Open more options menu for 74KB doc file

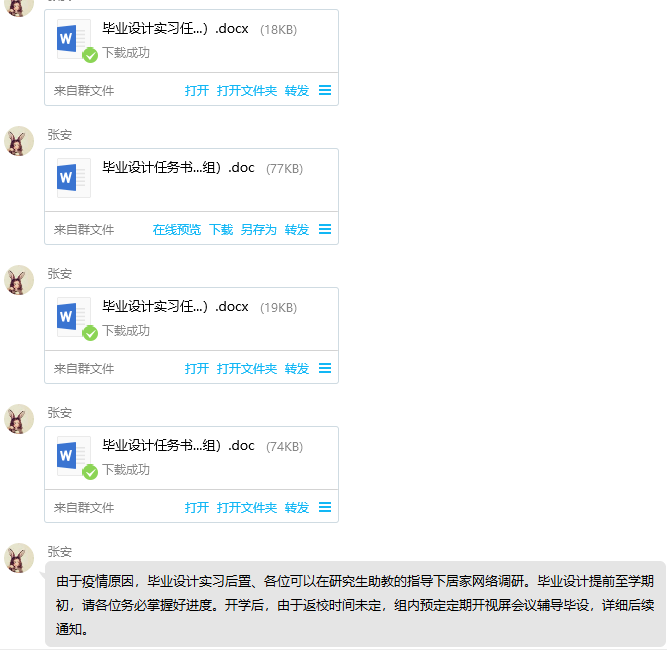click(325, 507)
